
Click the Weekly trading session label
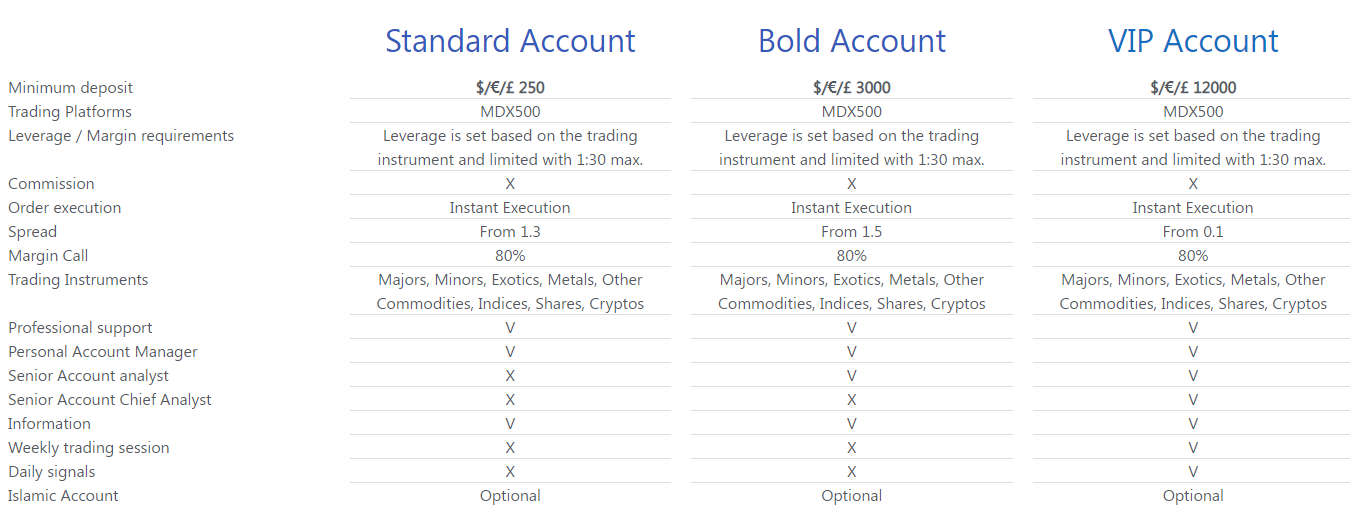coord(89,448)
